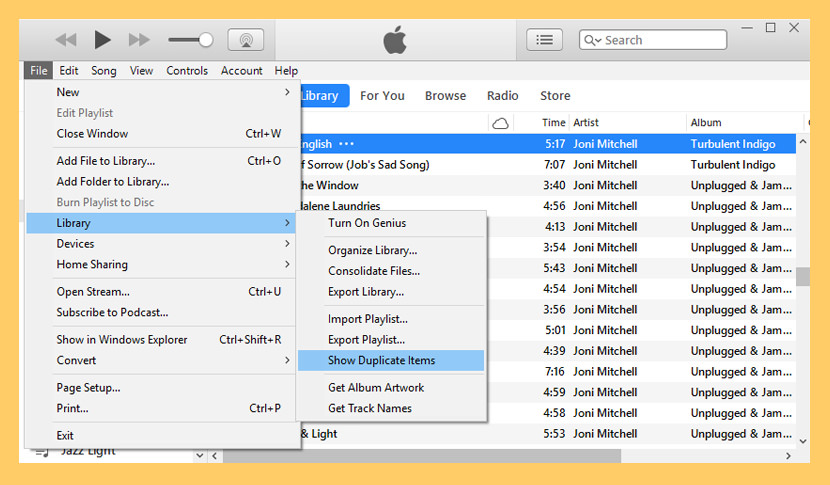
Task: Click the Apple logo display
Action: (395, 40)
